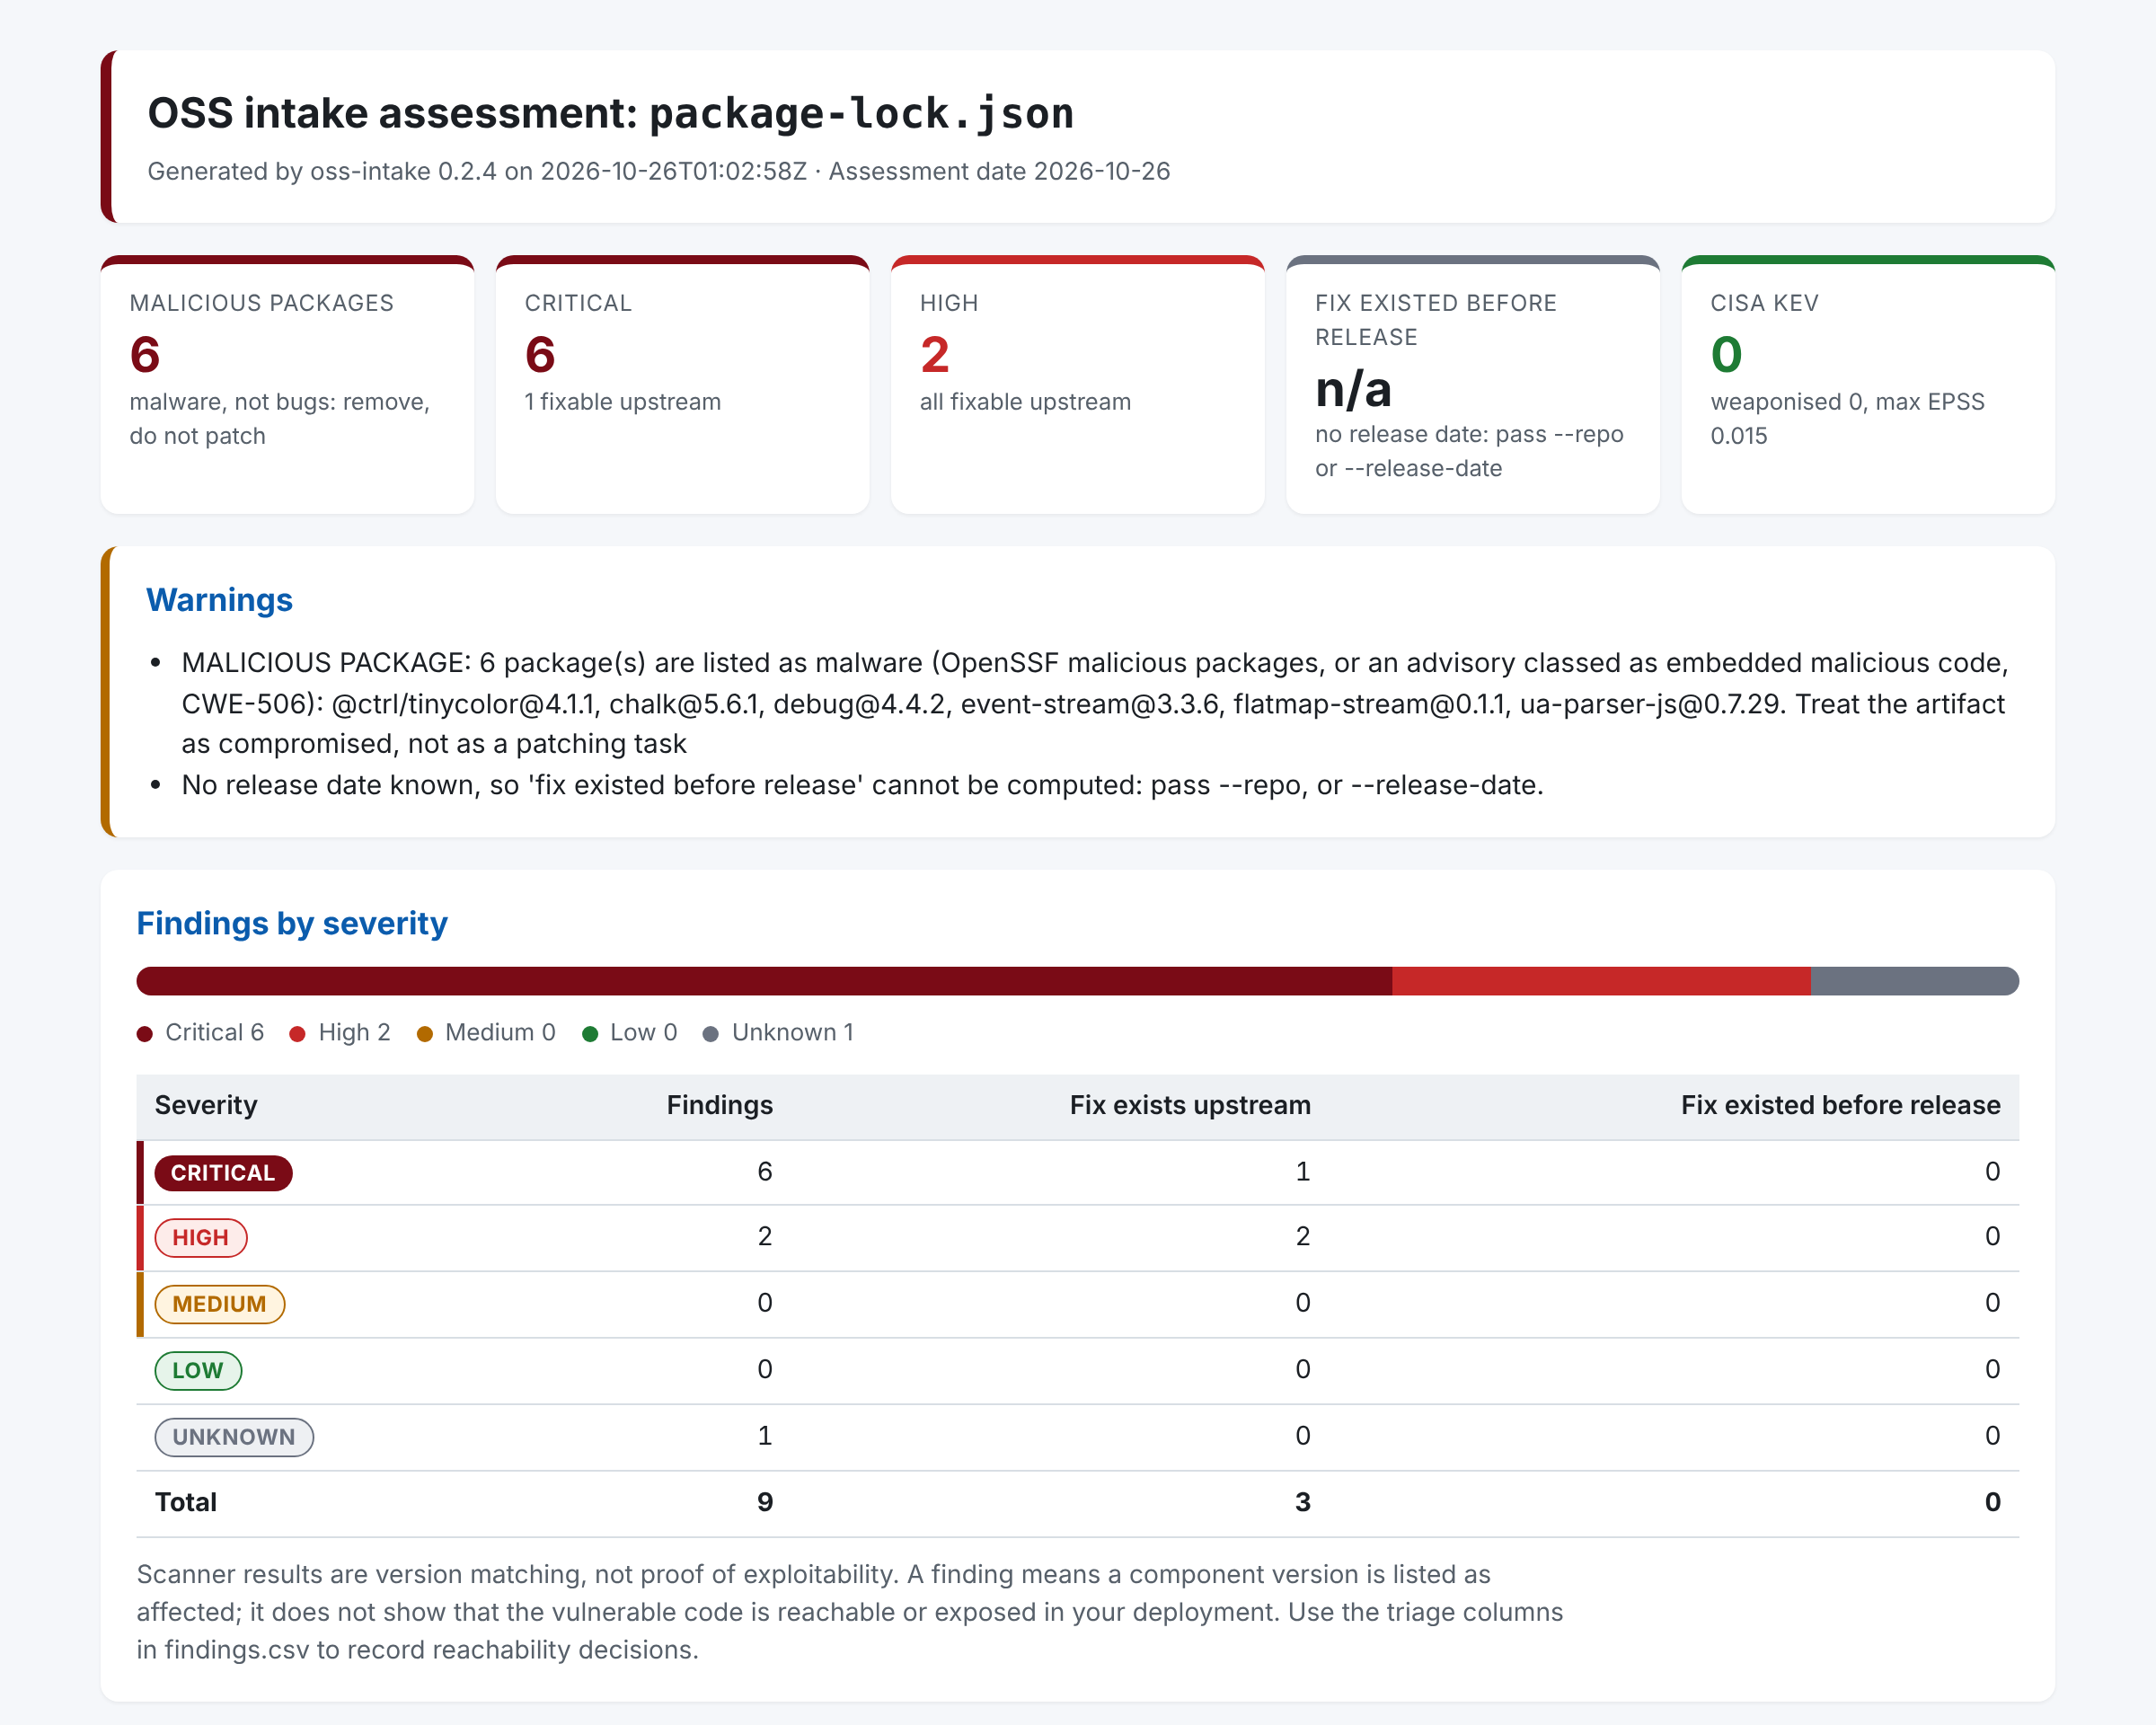Click the report title package-lock.json
This screenshot has height=1725, width=2156.
click(x=862, y=113)
